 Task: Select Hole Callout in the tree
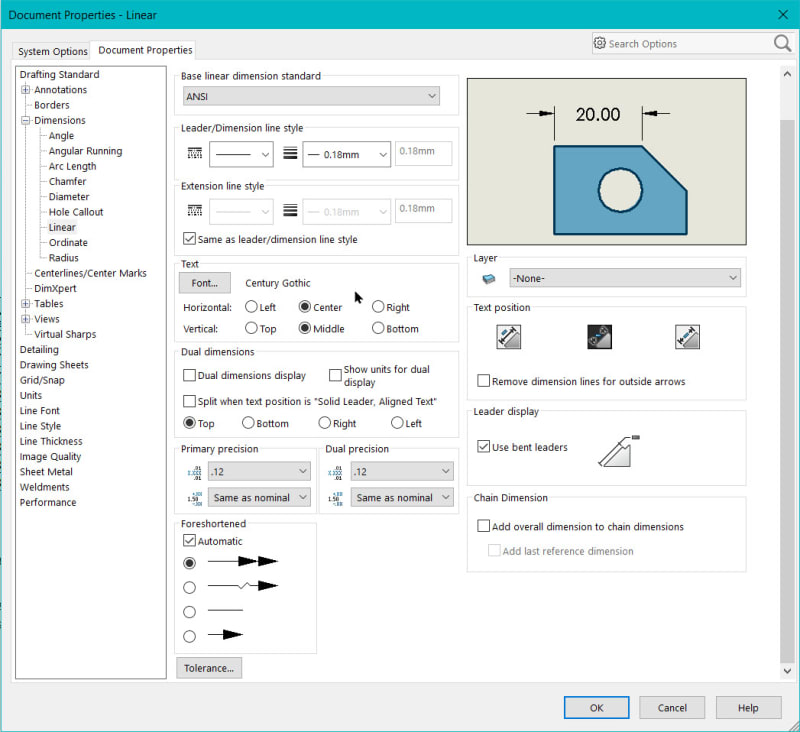tap(76, 212)
